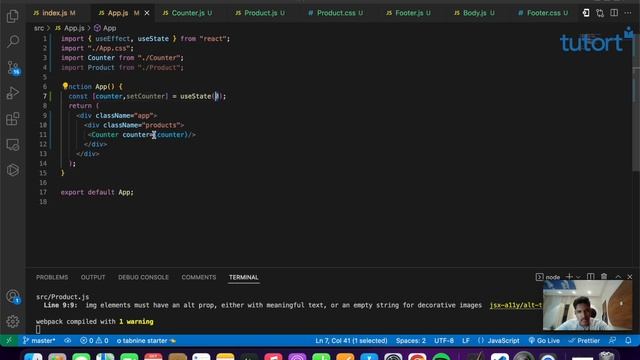This screenshot has height=360, width=640.
Task: Click the webcam video thumbnail
Action: [587, 305]
